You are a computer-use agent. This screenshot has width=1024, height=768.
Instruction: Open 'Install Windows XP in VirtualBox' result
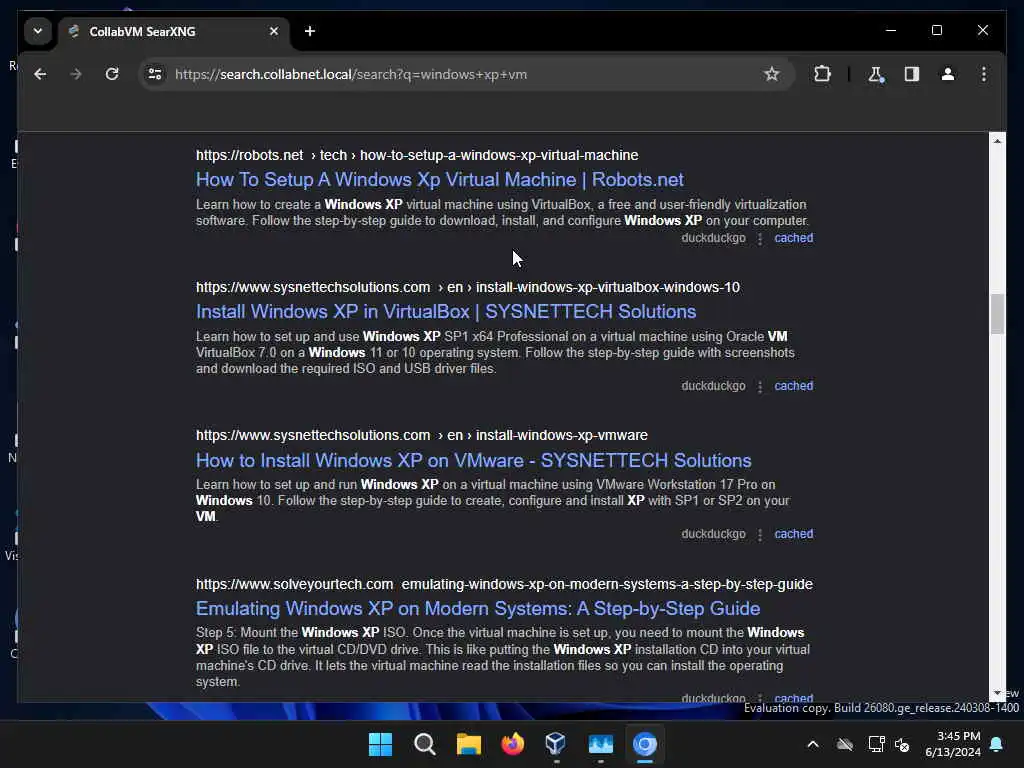pos(446,312)
